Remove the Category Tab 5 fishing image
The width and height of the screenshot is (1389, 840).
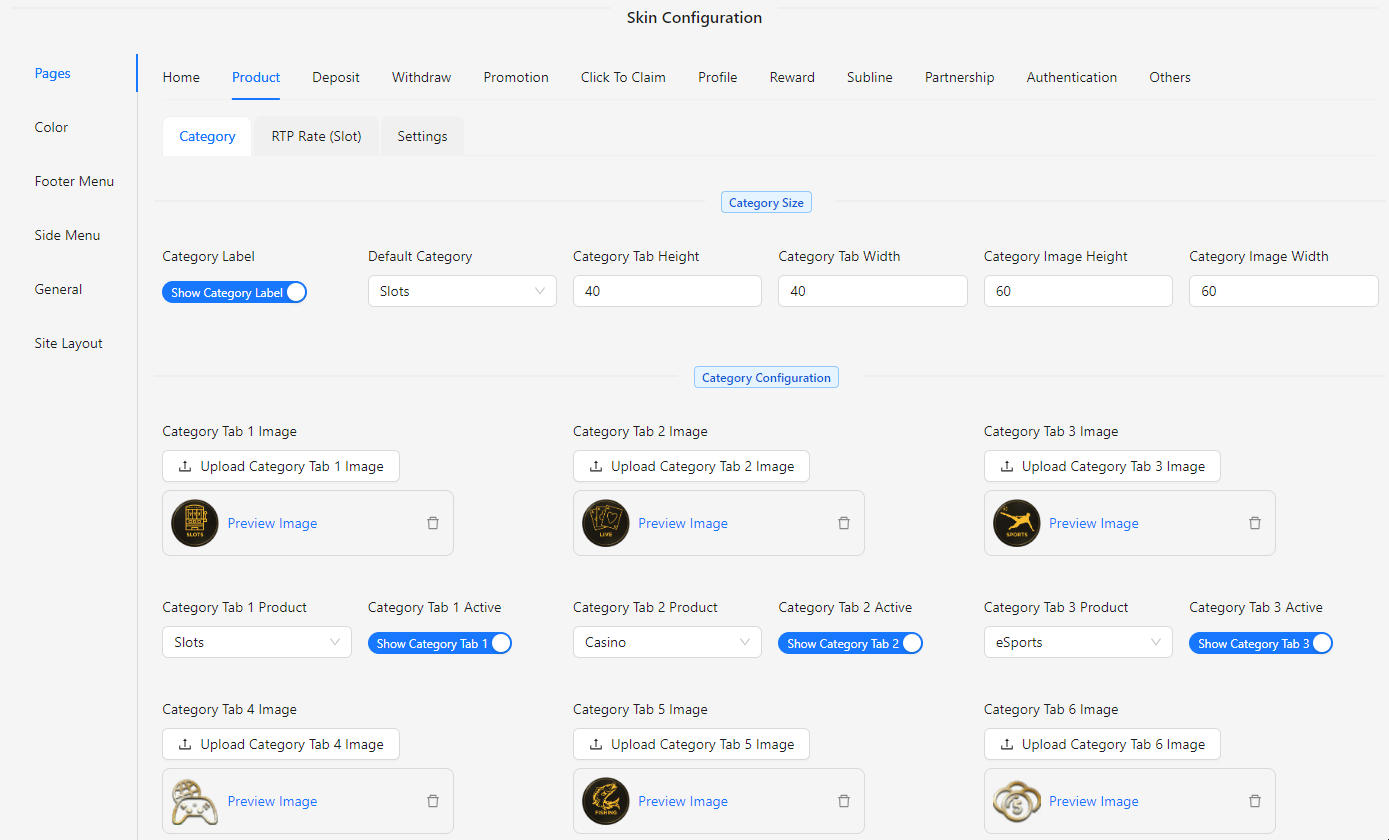point(844,801)
